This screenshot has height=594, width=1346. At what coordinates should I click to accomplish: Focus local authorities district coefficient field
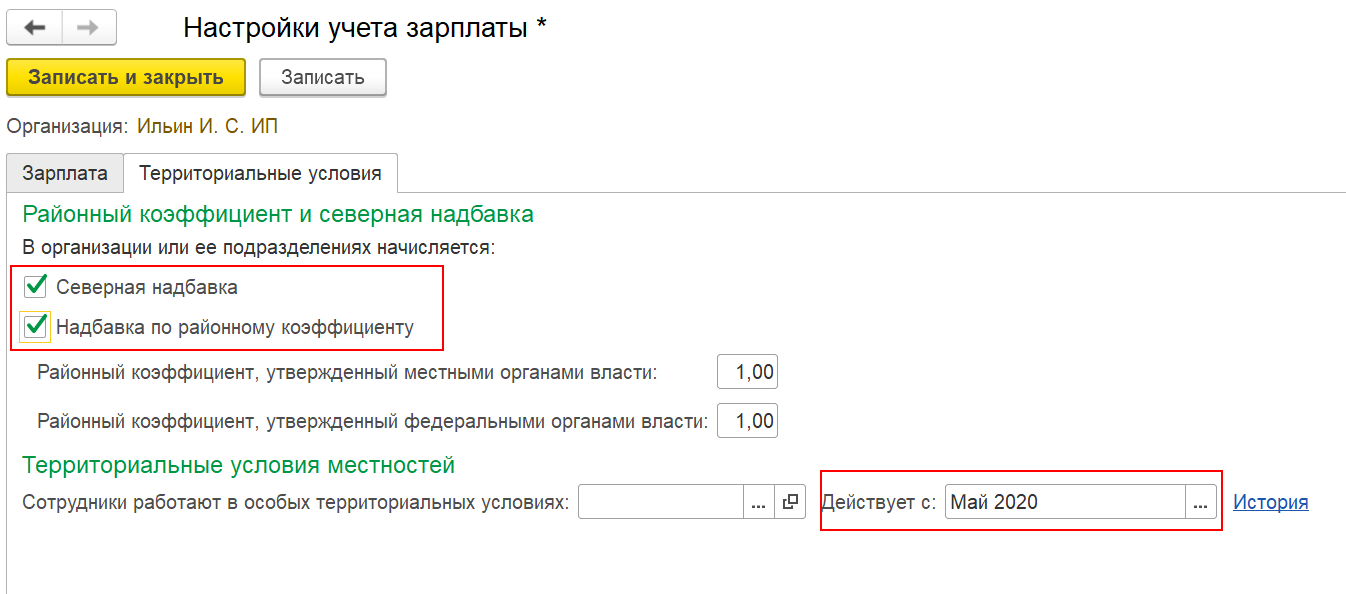[x=747, y=373]
